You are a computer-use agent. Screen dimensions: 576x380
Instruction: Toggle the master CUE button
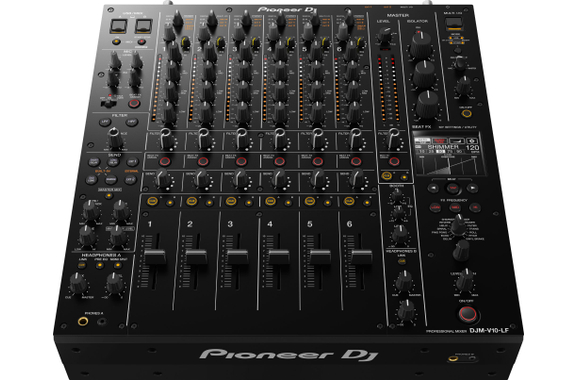(386, 176)
